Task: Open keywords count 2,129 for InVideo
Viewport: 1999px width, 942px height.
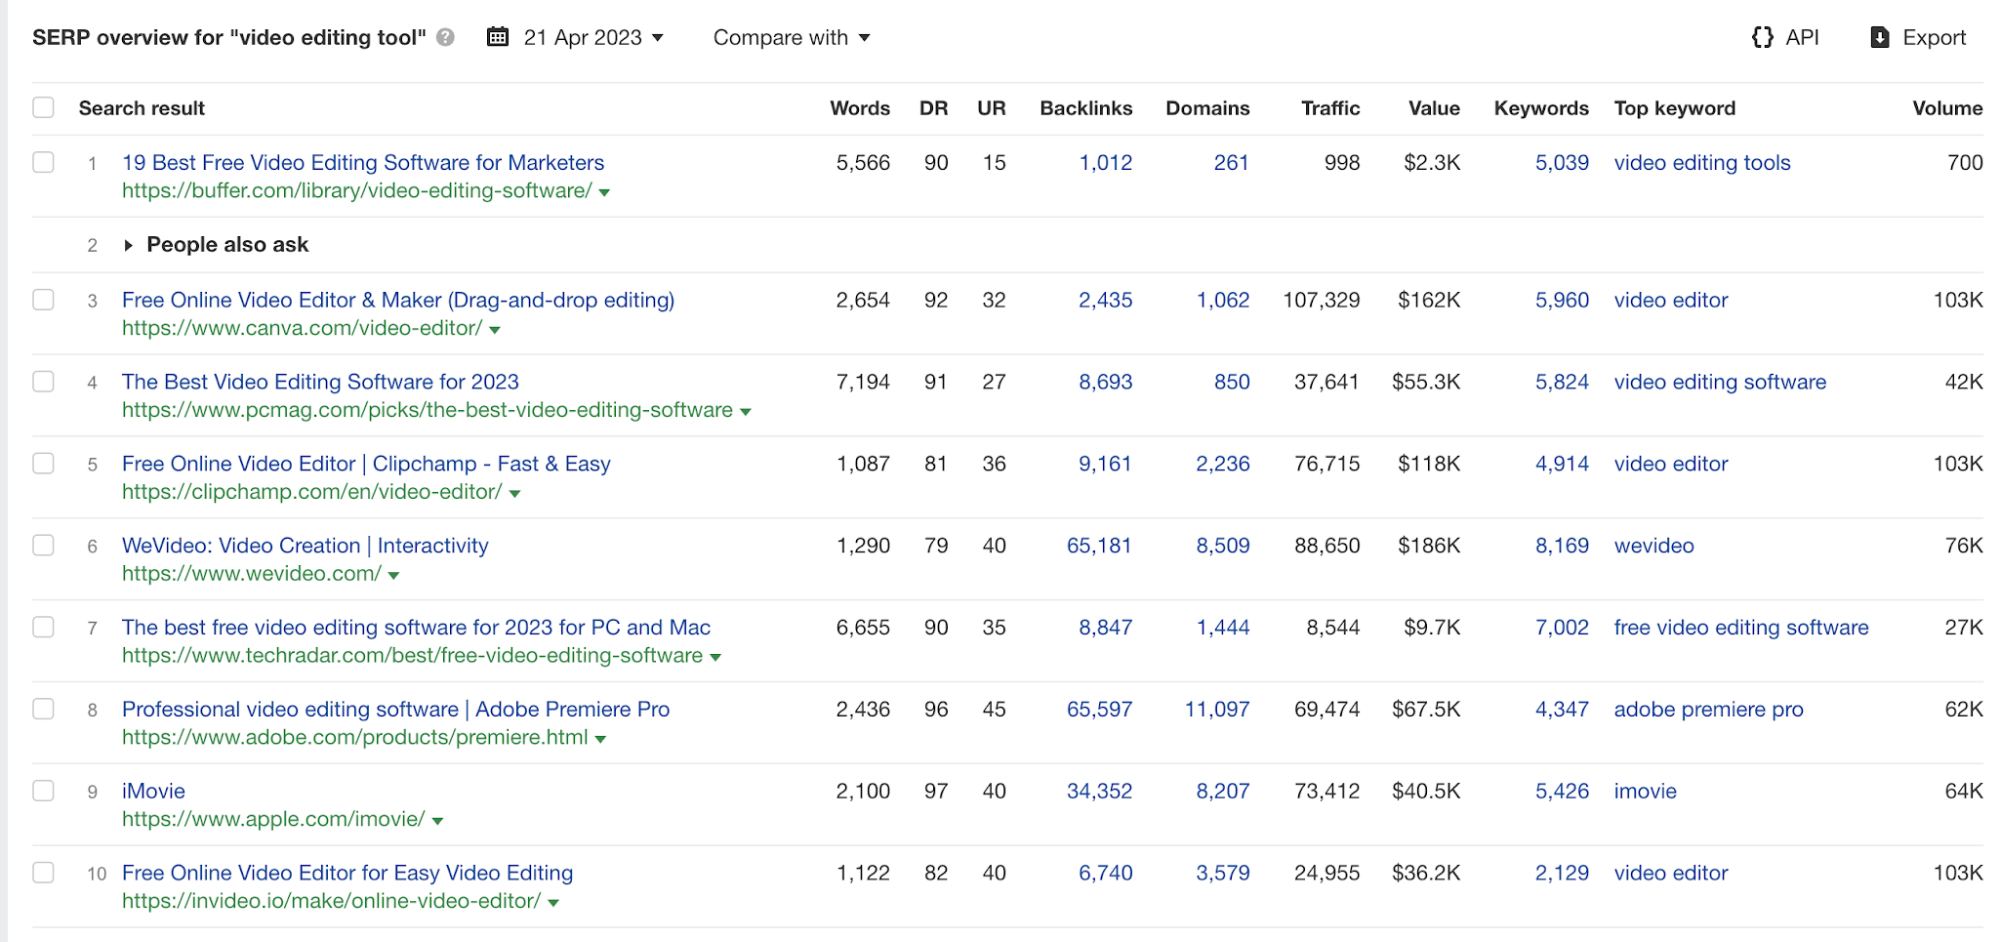Action: [x=1562, y=873]
